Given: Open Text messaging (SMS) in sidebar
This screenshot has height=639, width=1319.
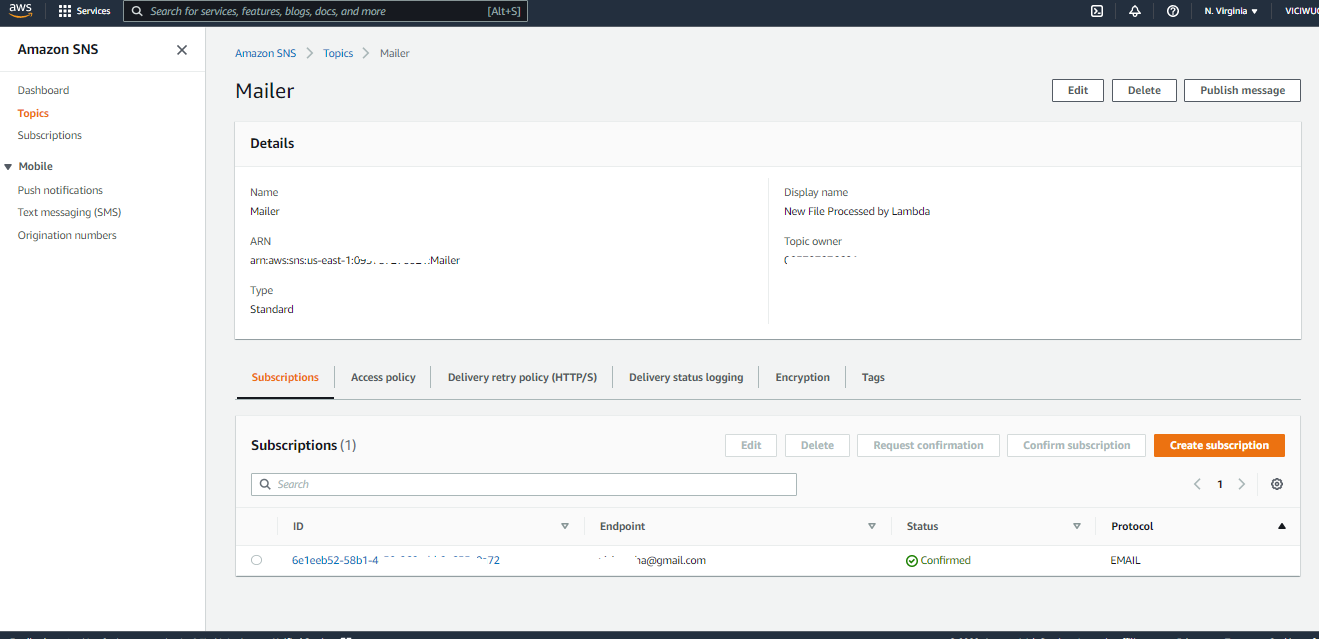Looking at the screenshot, I should click(x=69, y=212).
